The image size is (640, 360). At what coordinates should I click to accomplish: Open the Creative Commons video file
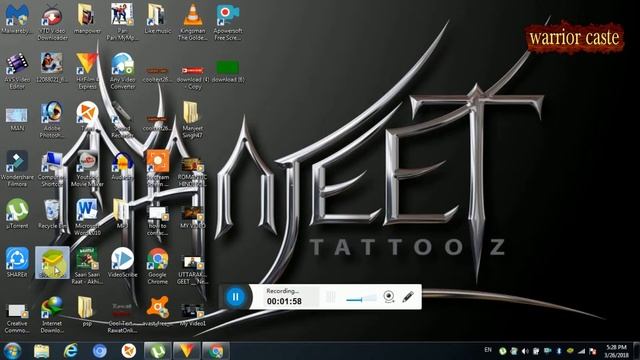click(17, 318)
